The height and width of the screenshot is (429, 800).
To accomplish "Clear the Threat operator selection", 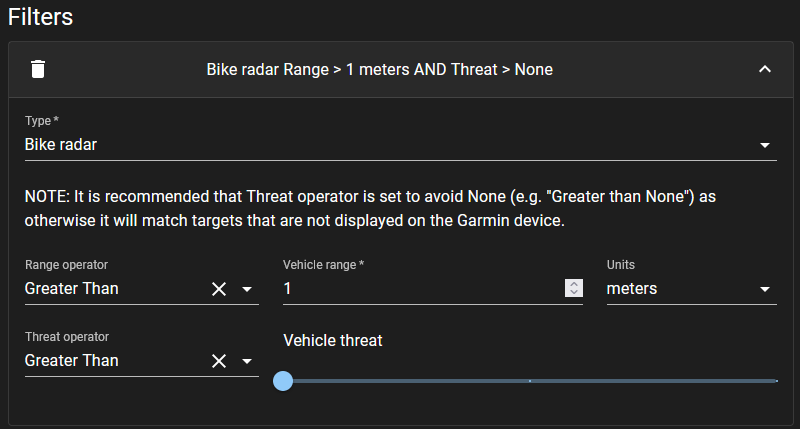I will tap(219, 361).
